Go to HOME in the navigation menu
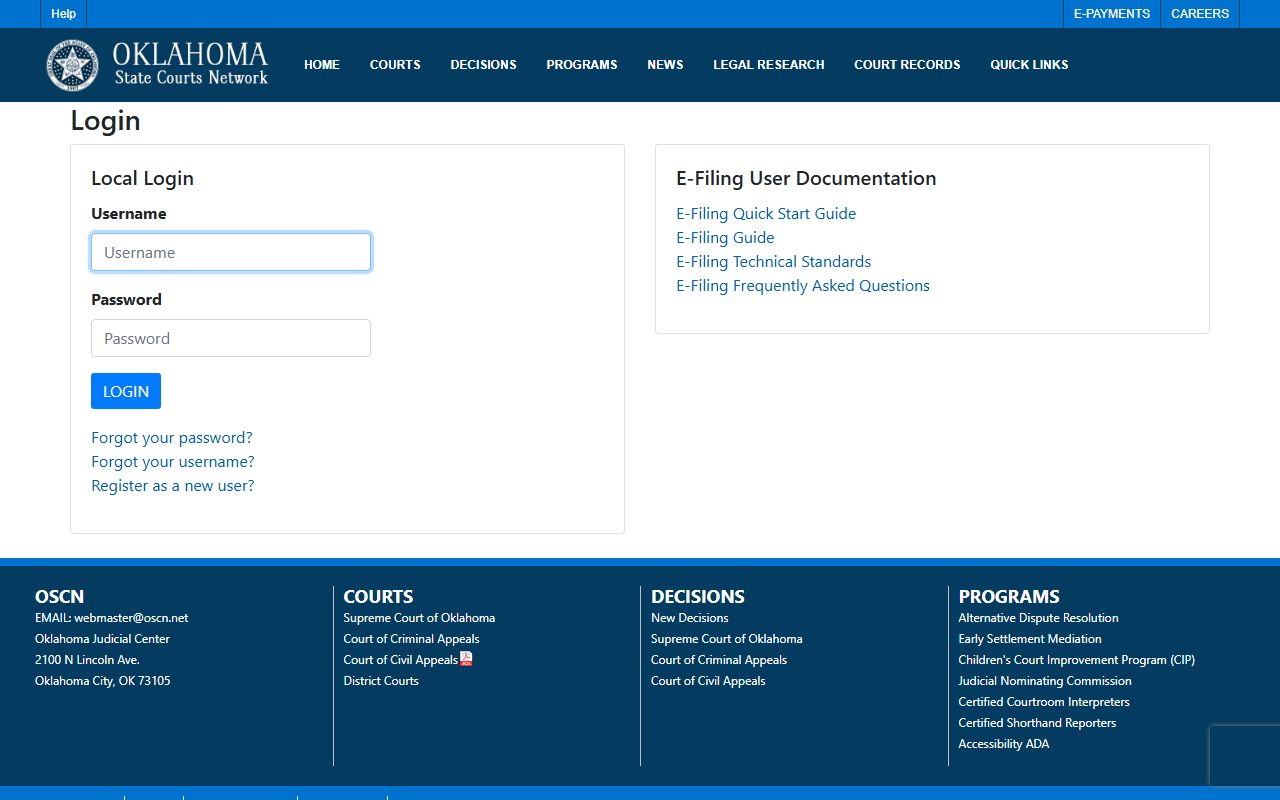This screenshot has width=1280, height=800. 322,65
